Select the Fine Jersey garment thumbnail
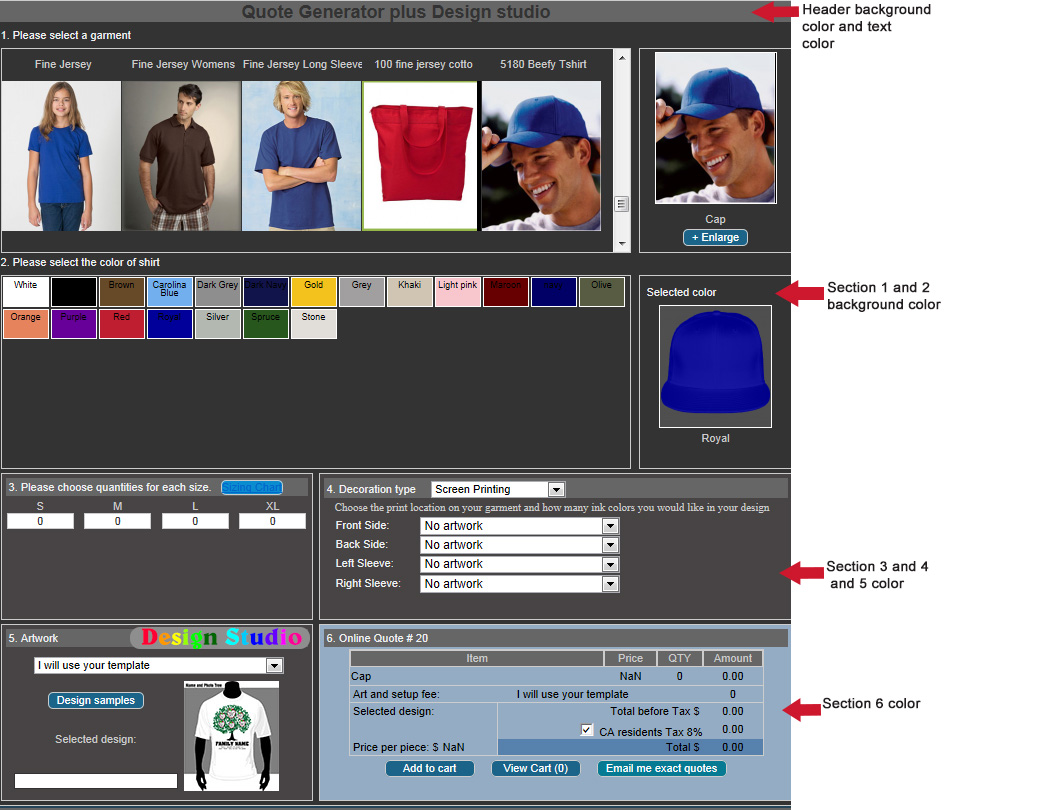The image size is (1050, 810). pos(62,156)
